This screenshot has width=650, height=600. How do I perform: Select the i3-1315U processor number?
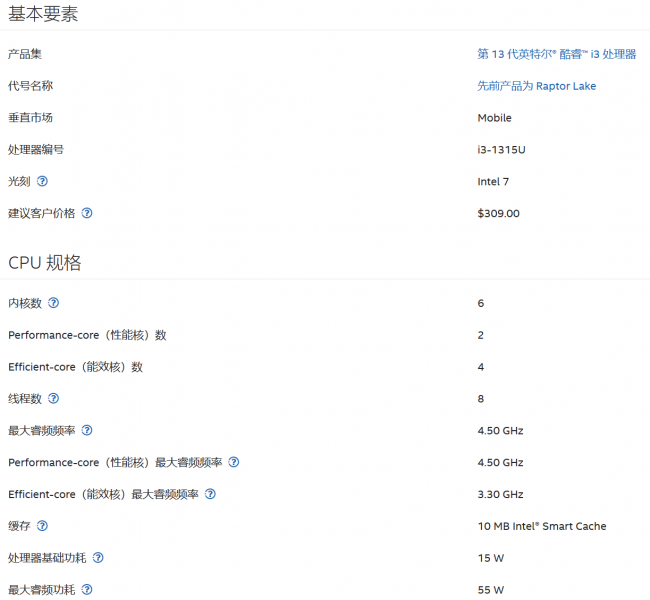[501, 150]
